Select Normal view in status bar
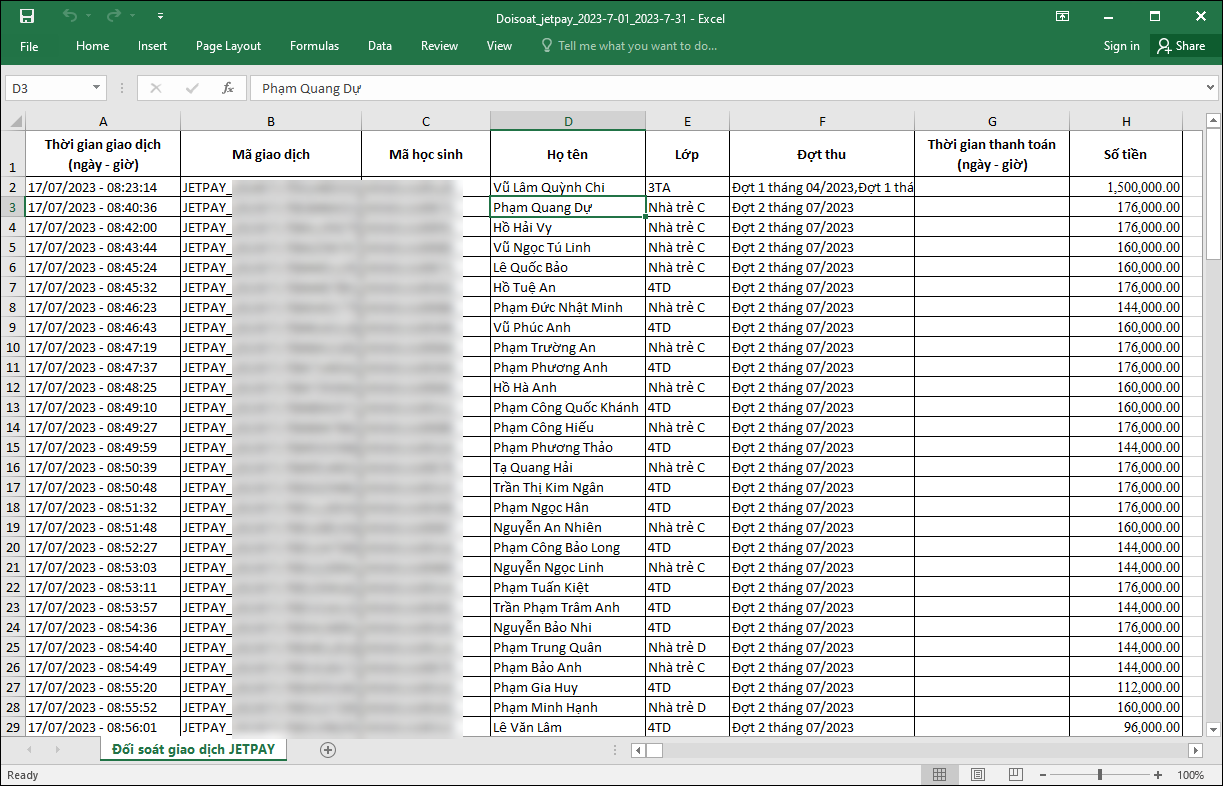The height and width of the screenshot is (786, 1223). point(939,775)
